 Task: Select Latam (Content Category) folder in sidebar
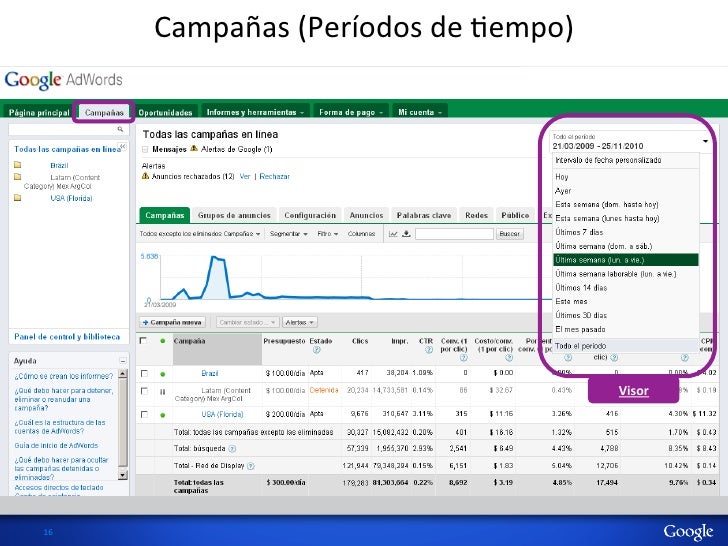pos(62,182)
